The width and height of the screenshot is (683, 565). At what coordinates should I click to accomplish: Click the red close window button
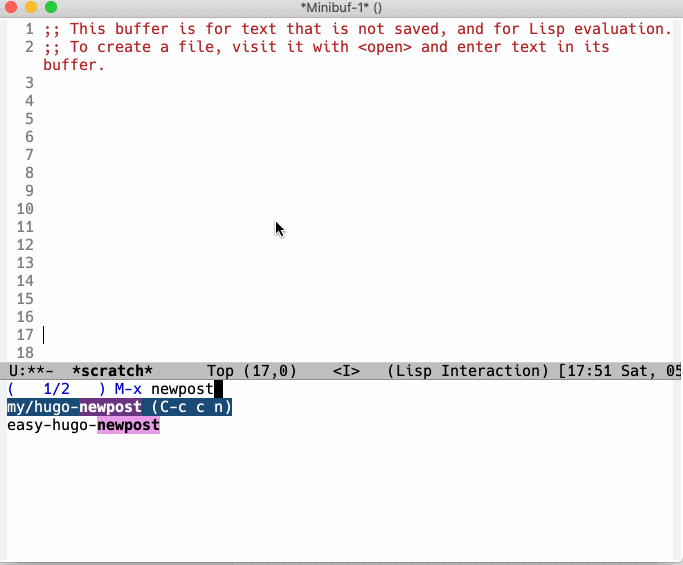pos(11,7)
